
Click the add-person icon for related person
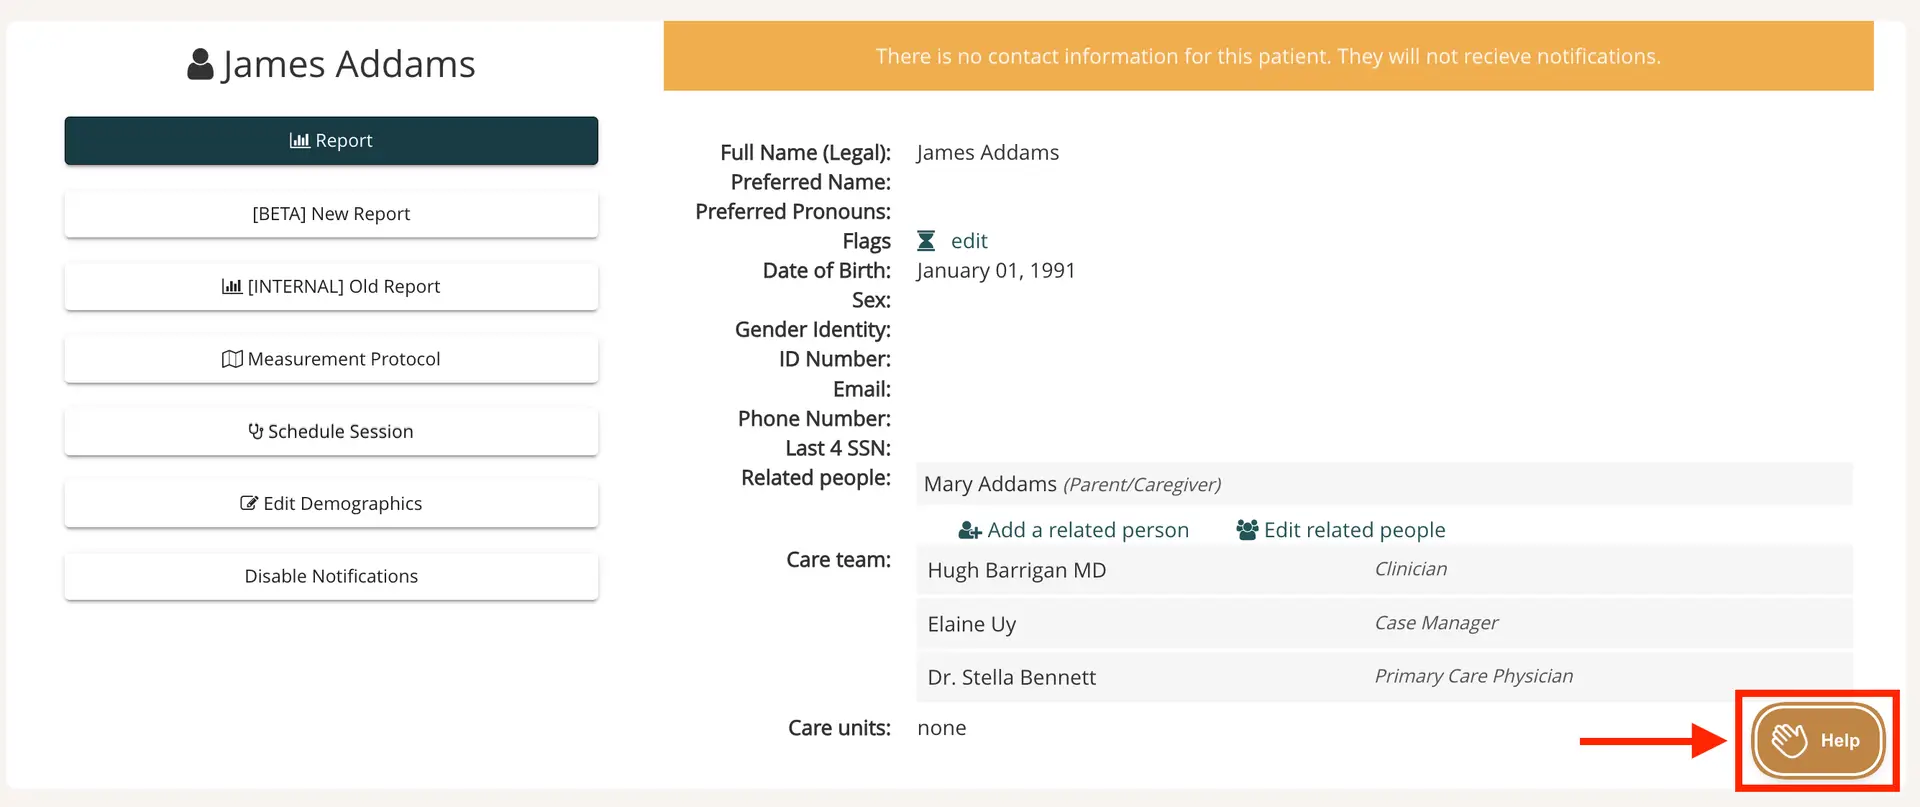click(968, 530)
